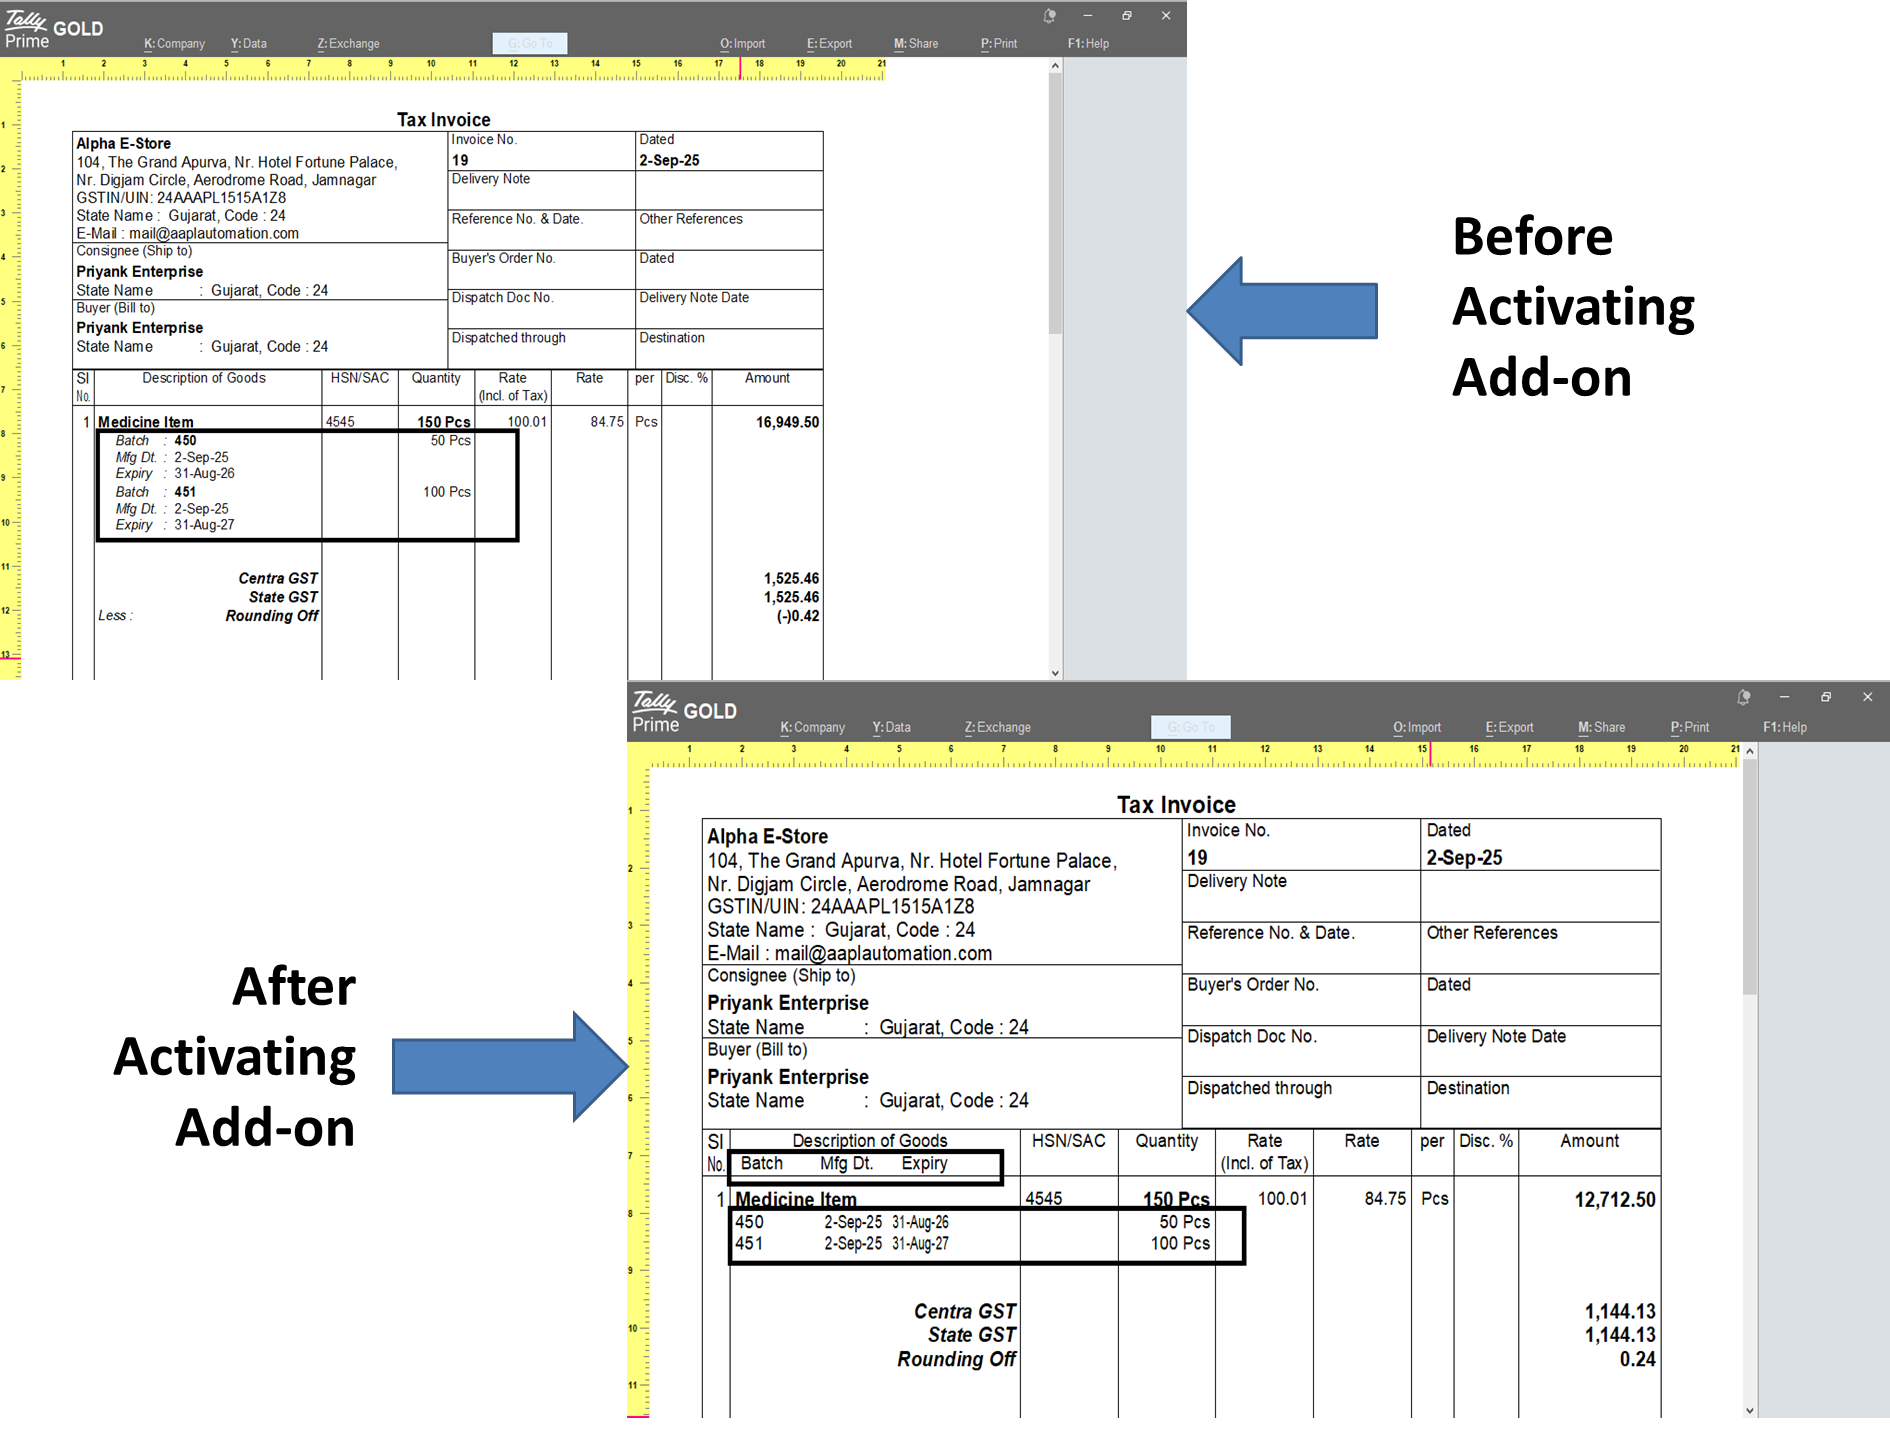Click the scrollbar down arrow on the bottom preview
The width and height of the screenshot is (1890, 1436).
tap(1749, 1410)
